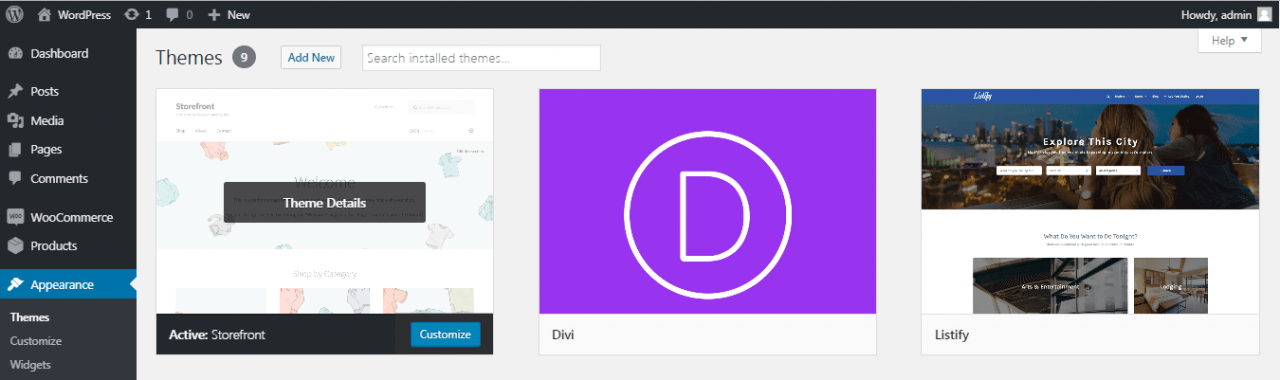The height and width of the screenshot is (380, 1280).
Task: Click the Posts pushpin icon
Action: tap(15, 91)
